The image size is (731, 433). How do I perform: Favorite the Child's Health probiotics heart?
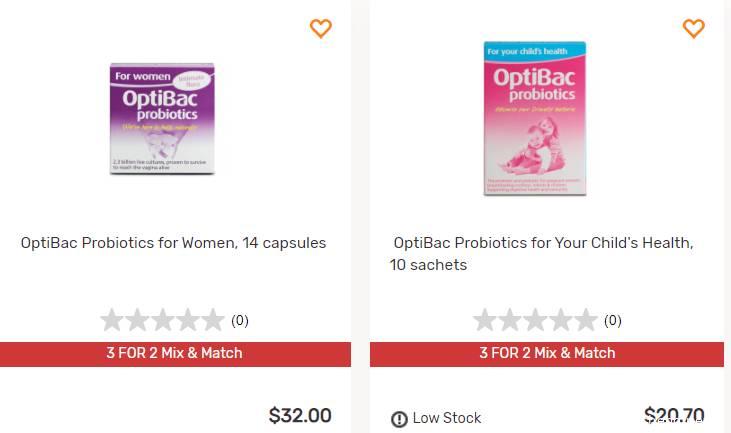[x=693, y=29]
